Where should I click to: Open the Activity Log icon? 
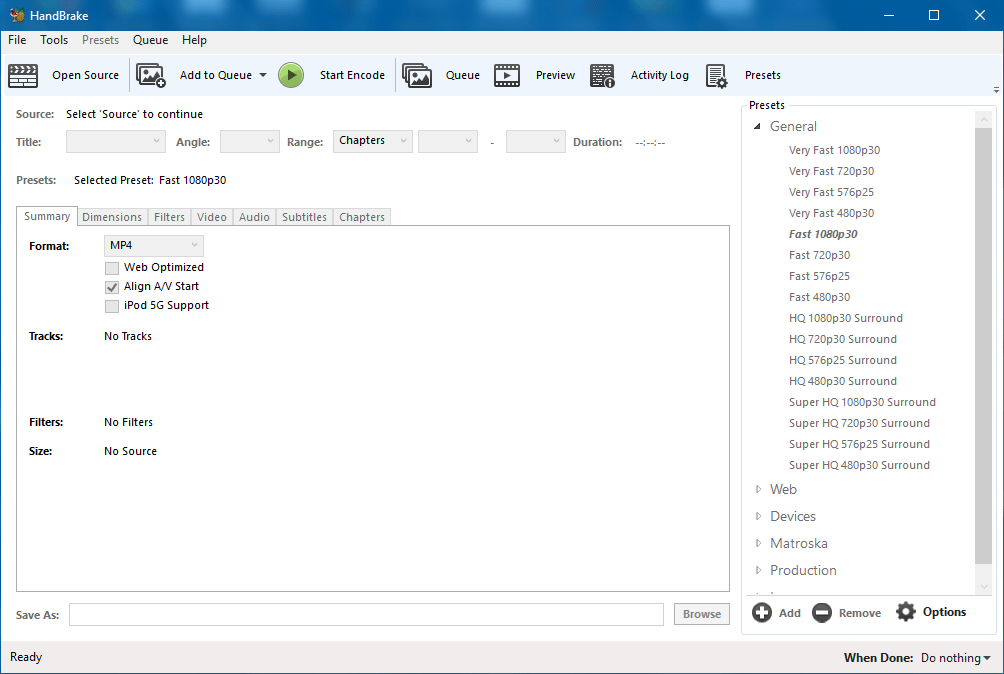[x=602, y=76]
